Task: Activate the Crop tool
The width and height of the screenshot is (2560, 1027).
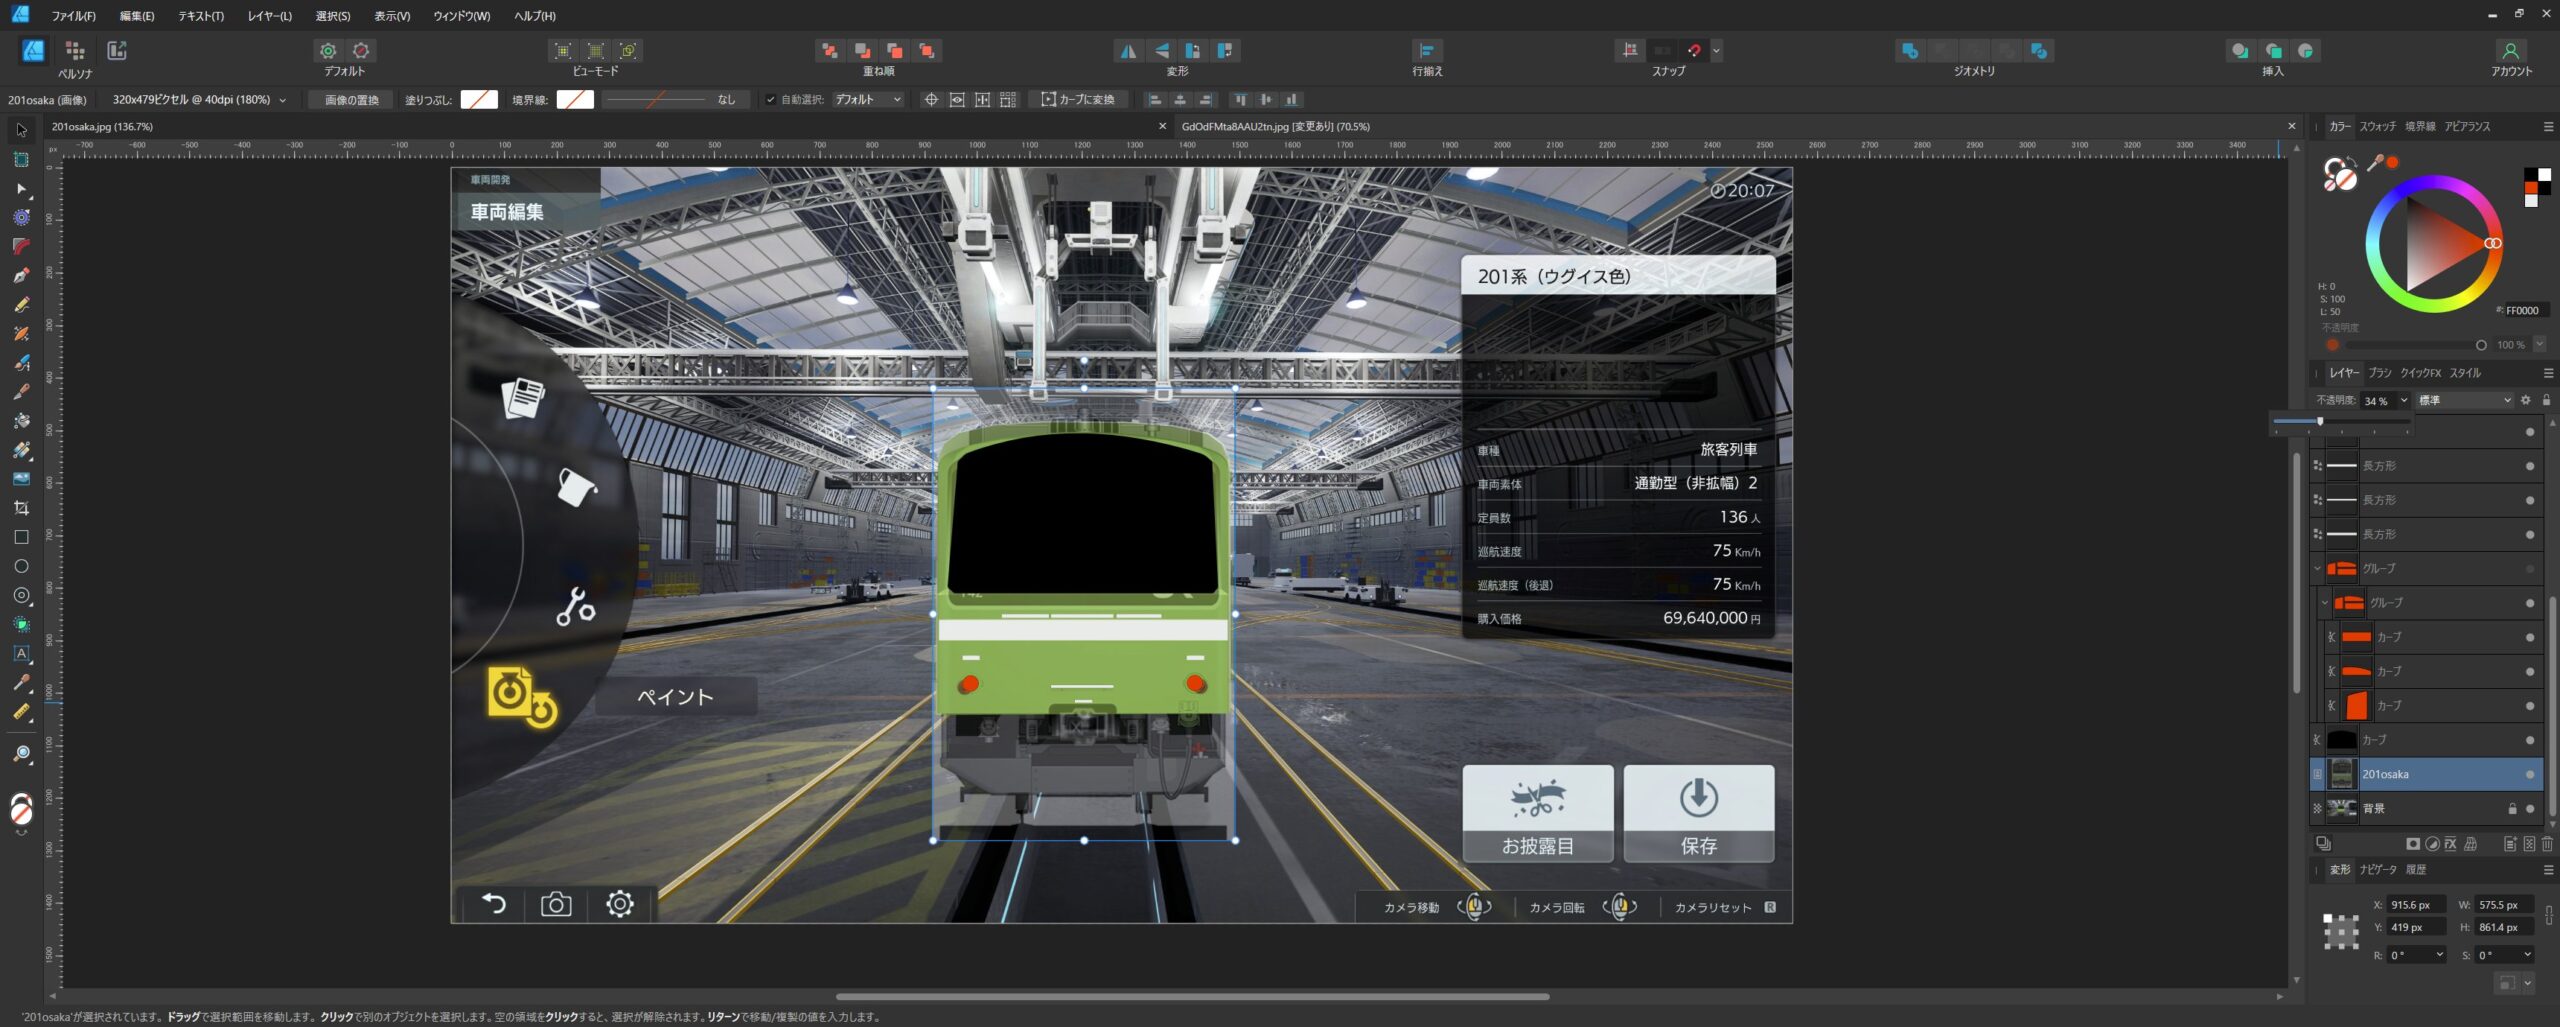Action: (x=20, y=507)
